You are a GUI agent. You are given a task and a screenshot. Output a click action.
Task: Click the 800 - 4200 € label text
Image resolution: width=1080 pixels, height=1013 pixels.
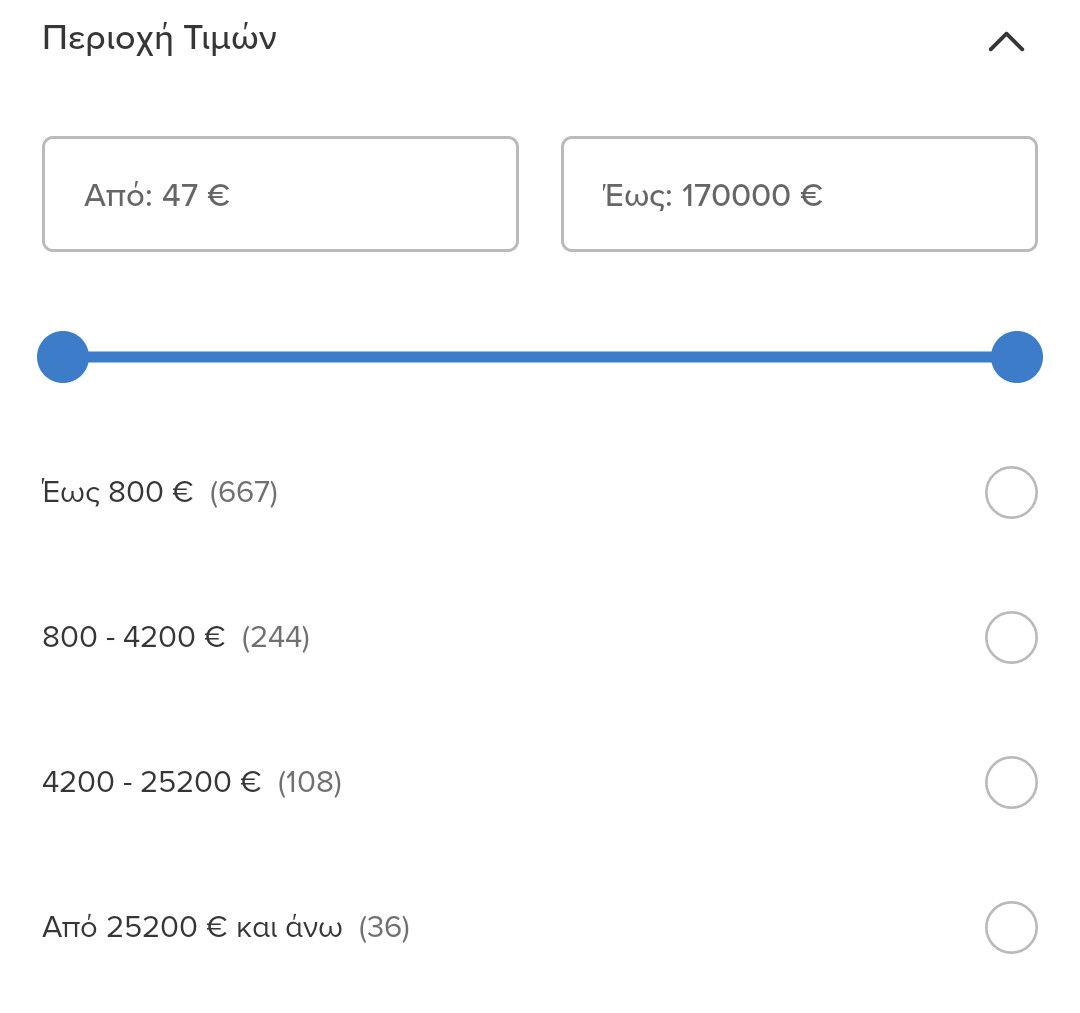point(133,638)
